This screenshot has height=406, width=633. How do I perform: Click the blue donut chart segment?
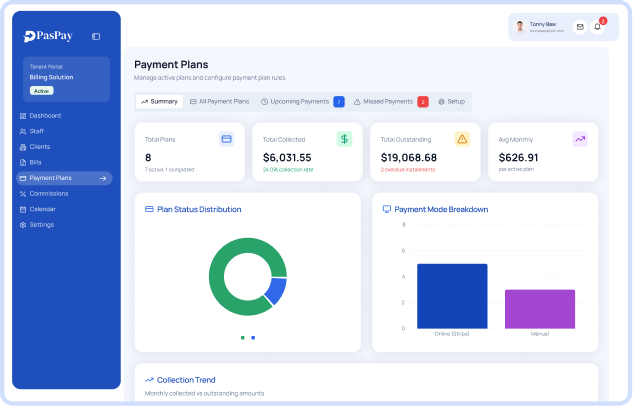(x=277, y=291)
